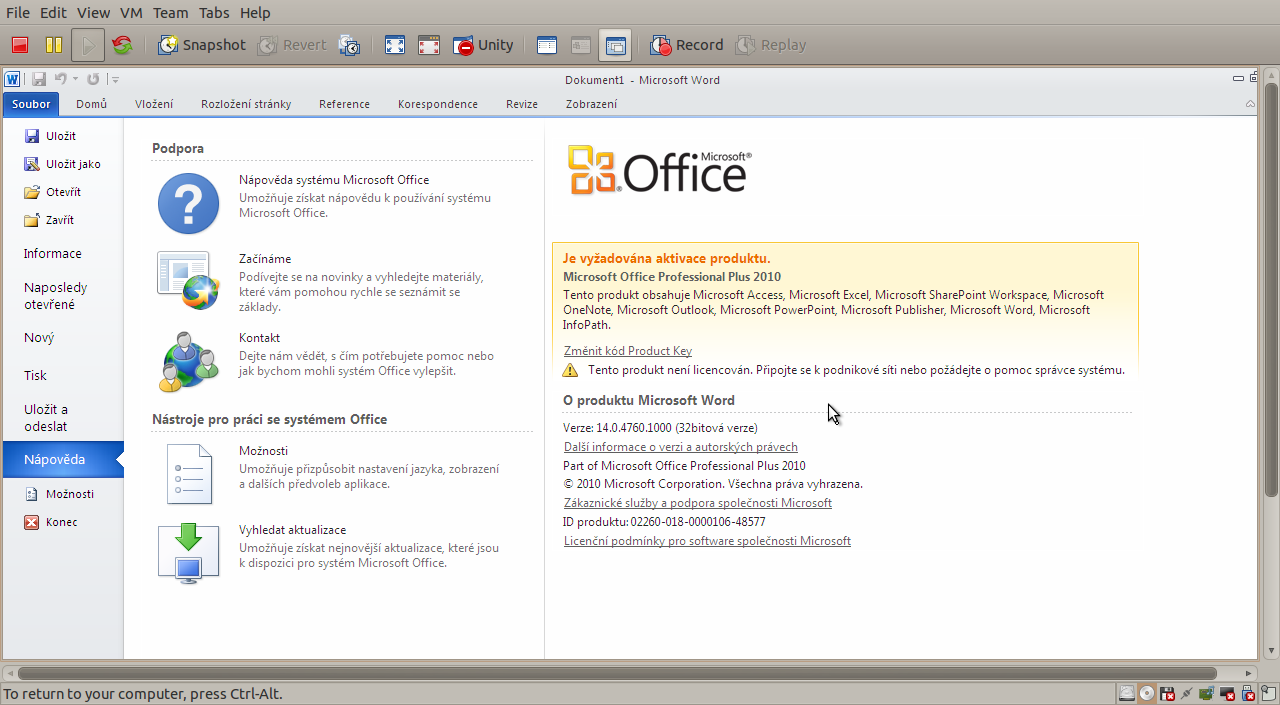Click the Změnit kód Product Key link
The height and width of the screenshot is (705, 1280).
(x=628, y=351)
